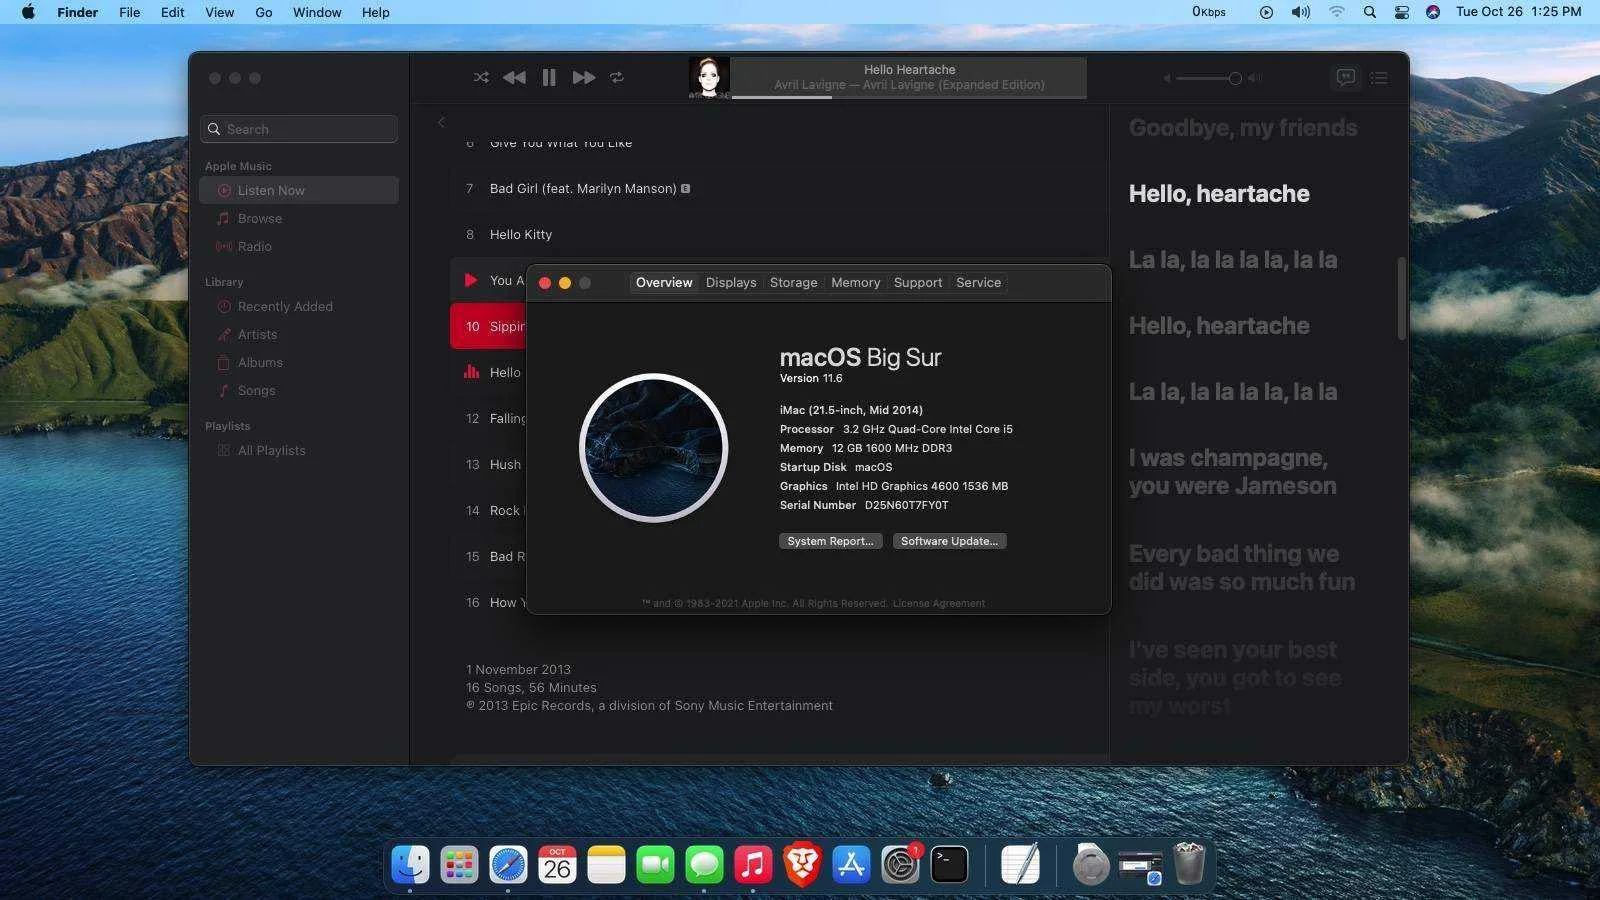
Task: Open the Finder menu
Action: click(x=77, y=12)
